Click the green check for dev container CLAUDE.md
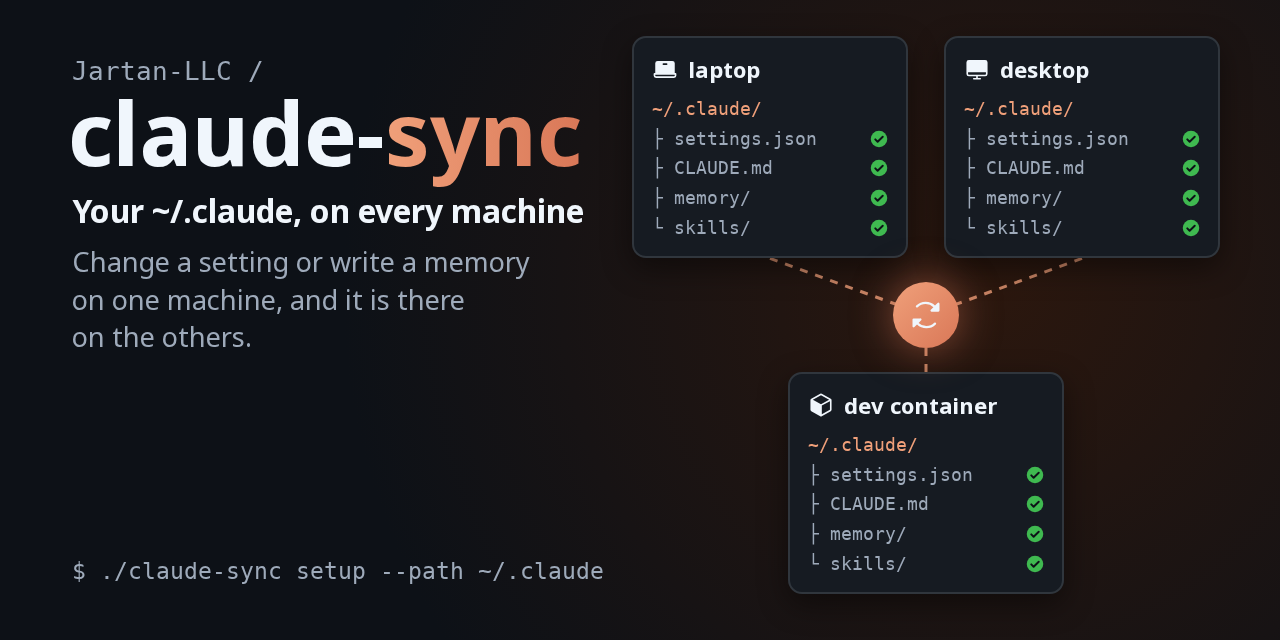1280x640 pixels. click(x=1035, y=504)
